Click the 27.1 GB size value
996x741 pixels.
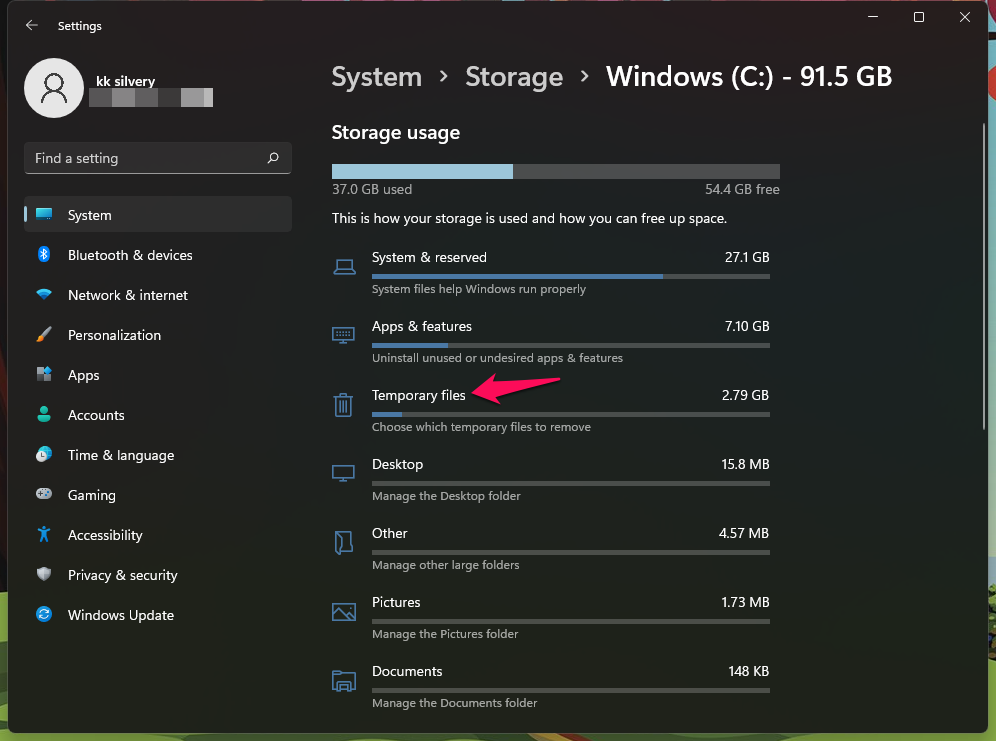click(x=747, y=257)
